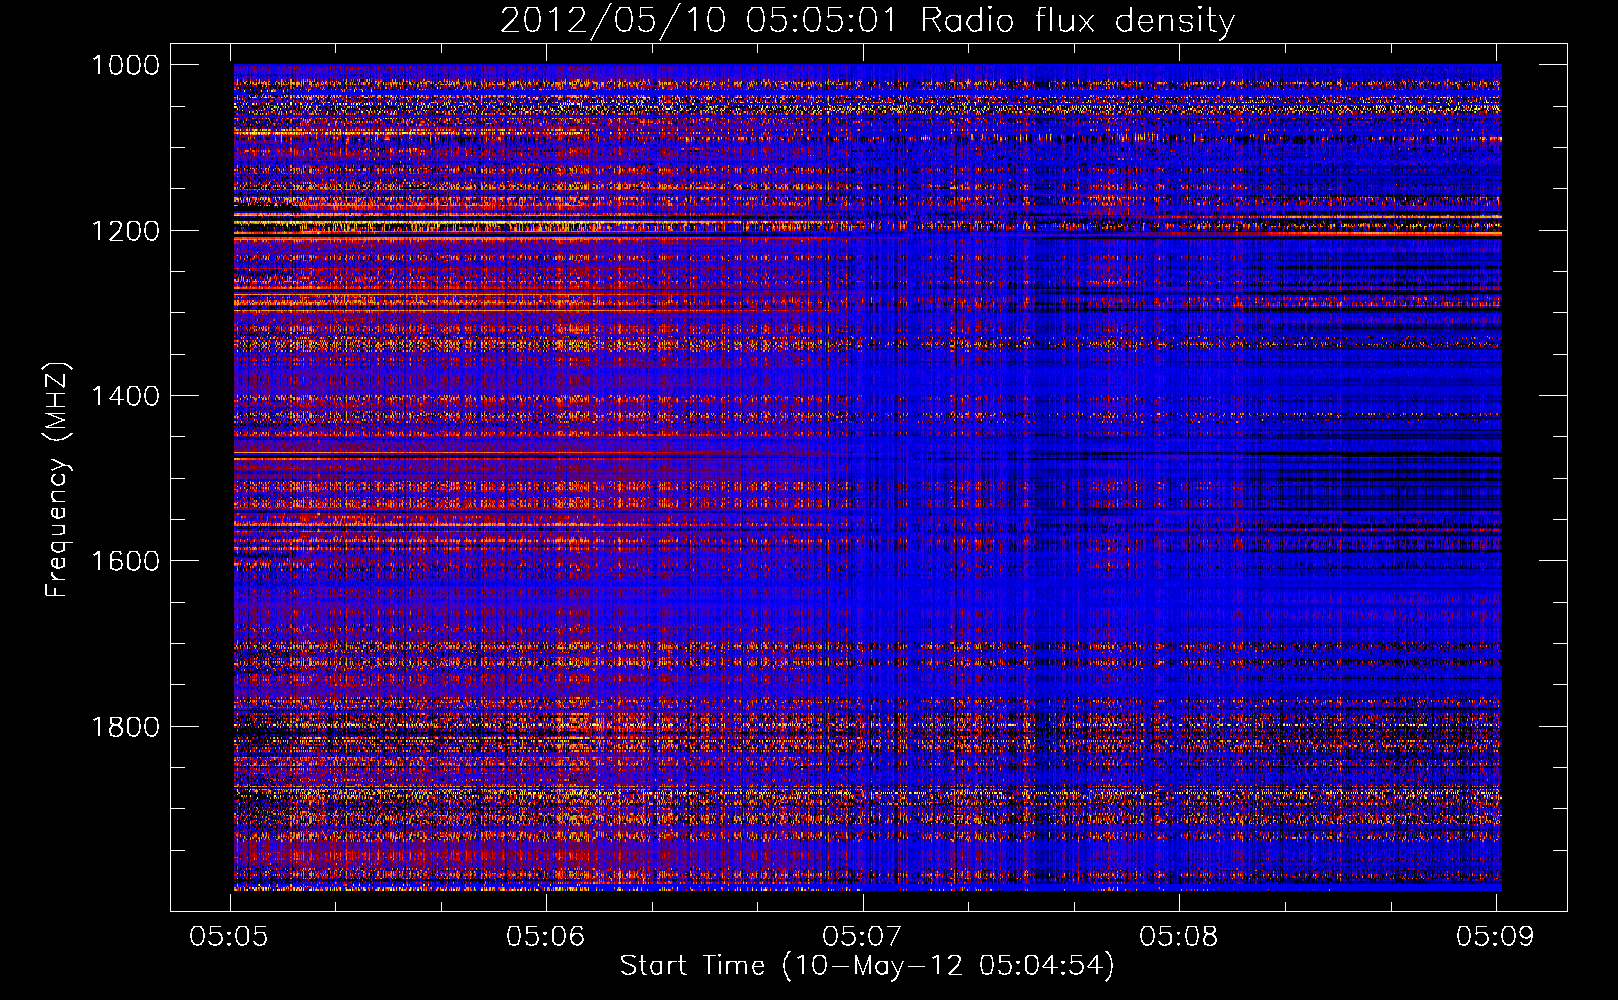The width and height of the screenshot is (1618, 1000).
Task: Click the 1000 frequency tick label
Action: 125,65
